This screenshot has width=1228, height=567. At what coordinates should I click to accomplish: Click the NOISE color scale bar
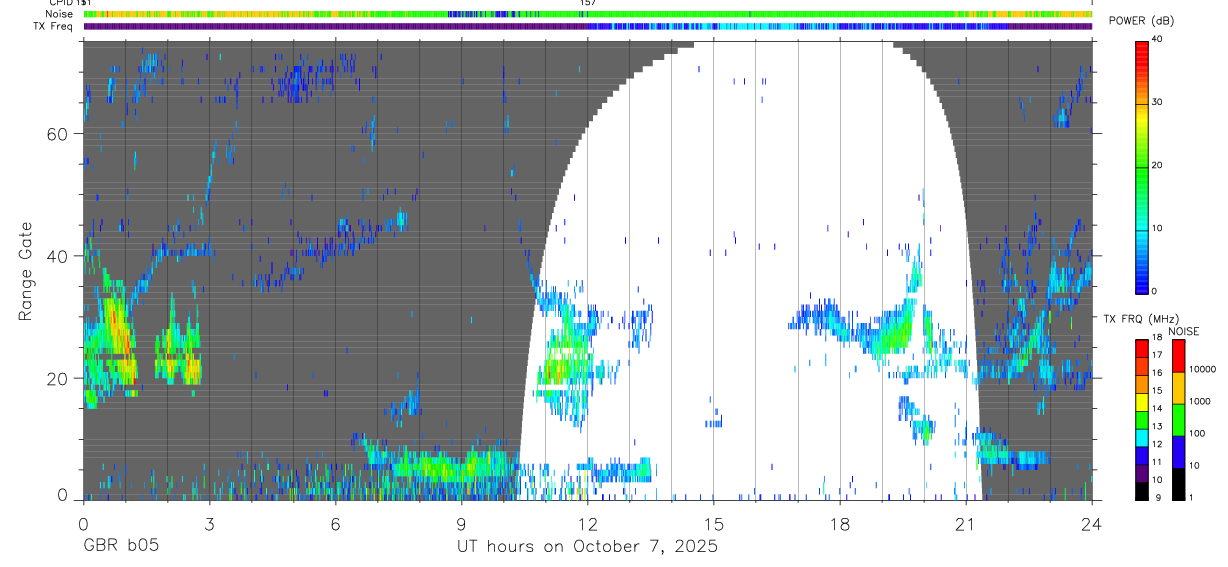[x=1178, y=419]
